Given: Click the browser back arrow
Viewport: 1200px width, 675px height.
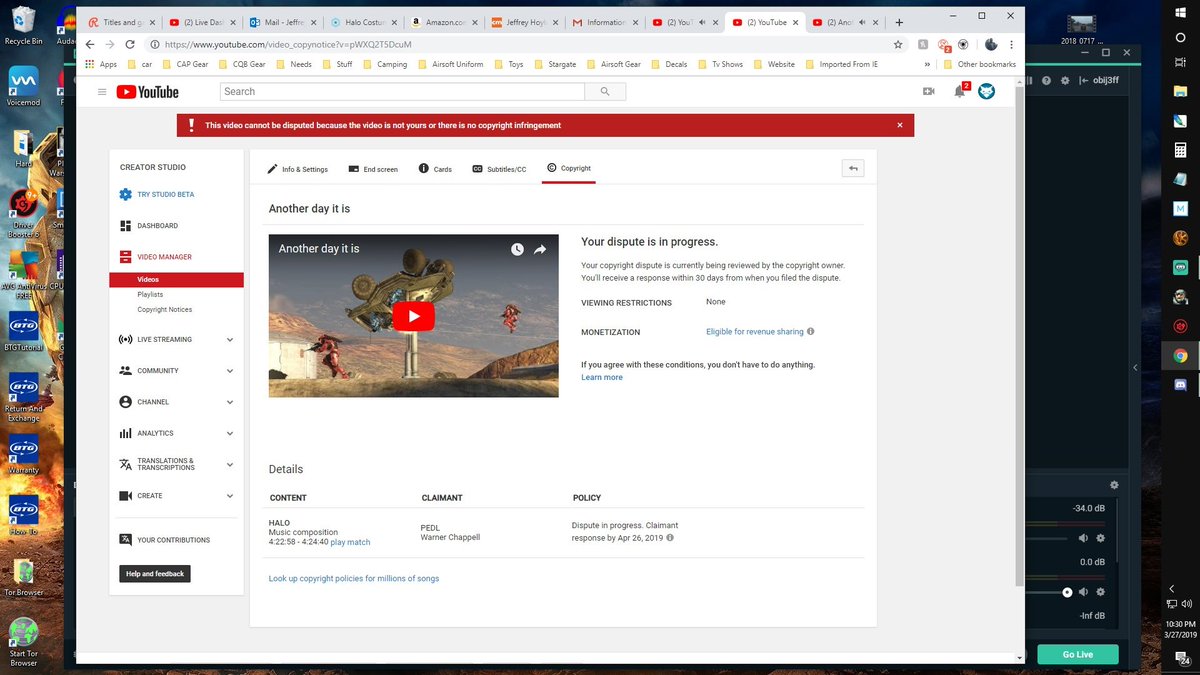Looking at the screenshot, I should coord(90,44).
